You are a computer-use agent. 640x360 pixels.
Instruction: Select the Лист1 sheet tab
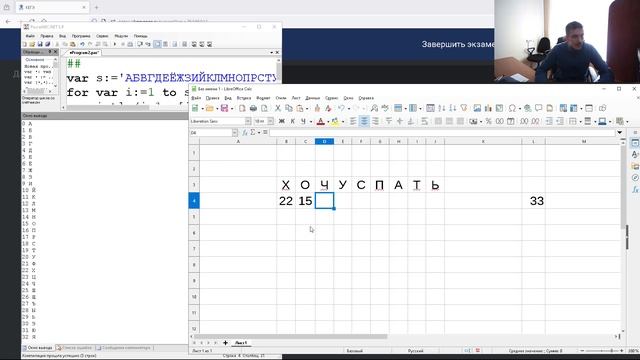241,343
